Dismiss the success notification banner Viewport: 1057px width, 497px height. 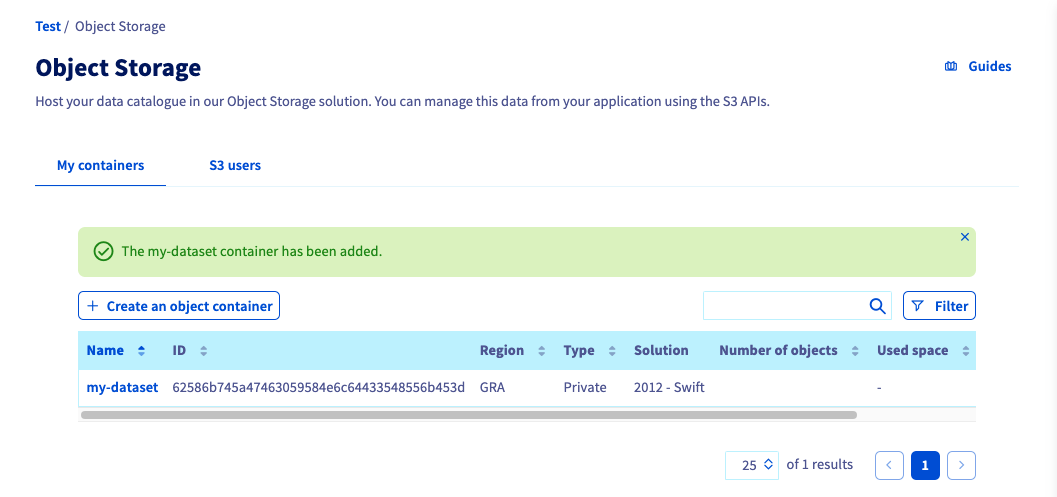(x=964, y=237)
